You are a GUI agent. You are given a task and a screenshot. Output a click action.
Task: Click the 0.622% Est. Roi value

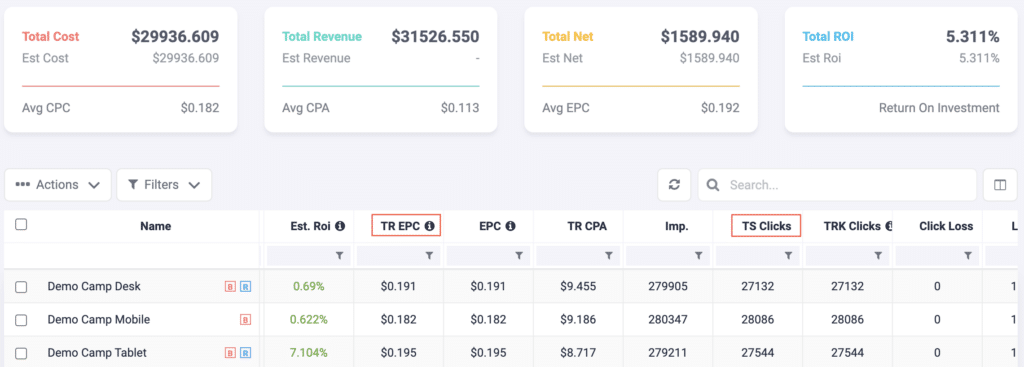point(308,319)
